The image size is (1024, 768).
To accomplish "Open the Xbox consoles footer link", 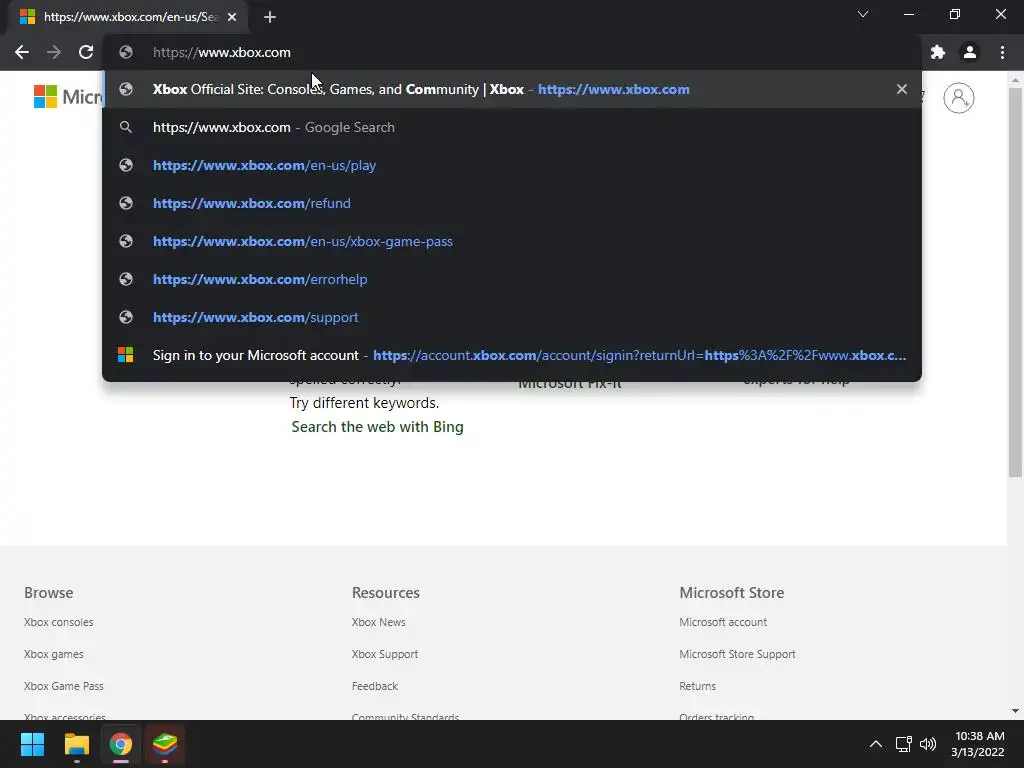I will pyautogui.click(x=59, y=622).
